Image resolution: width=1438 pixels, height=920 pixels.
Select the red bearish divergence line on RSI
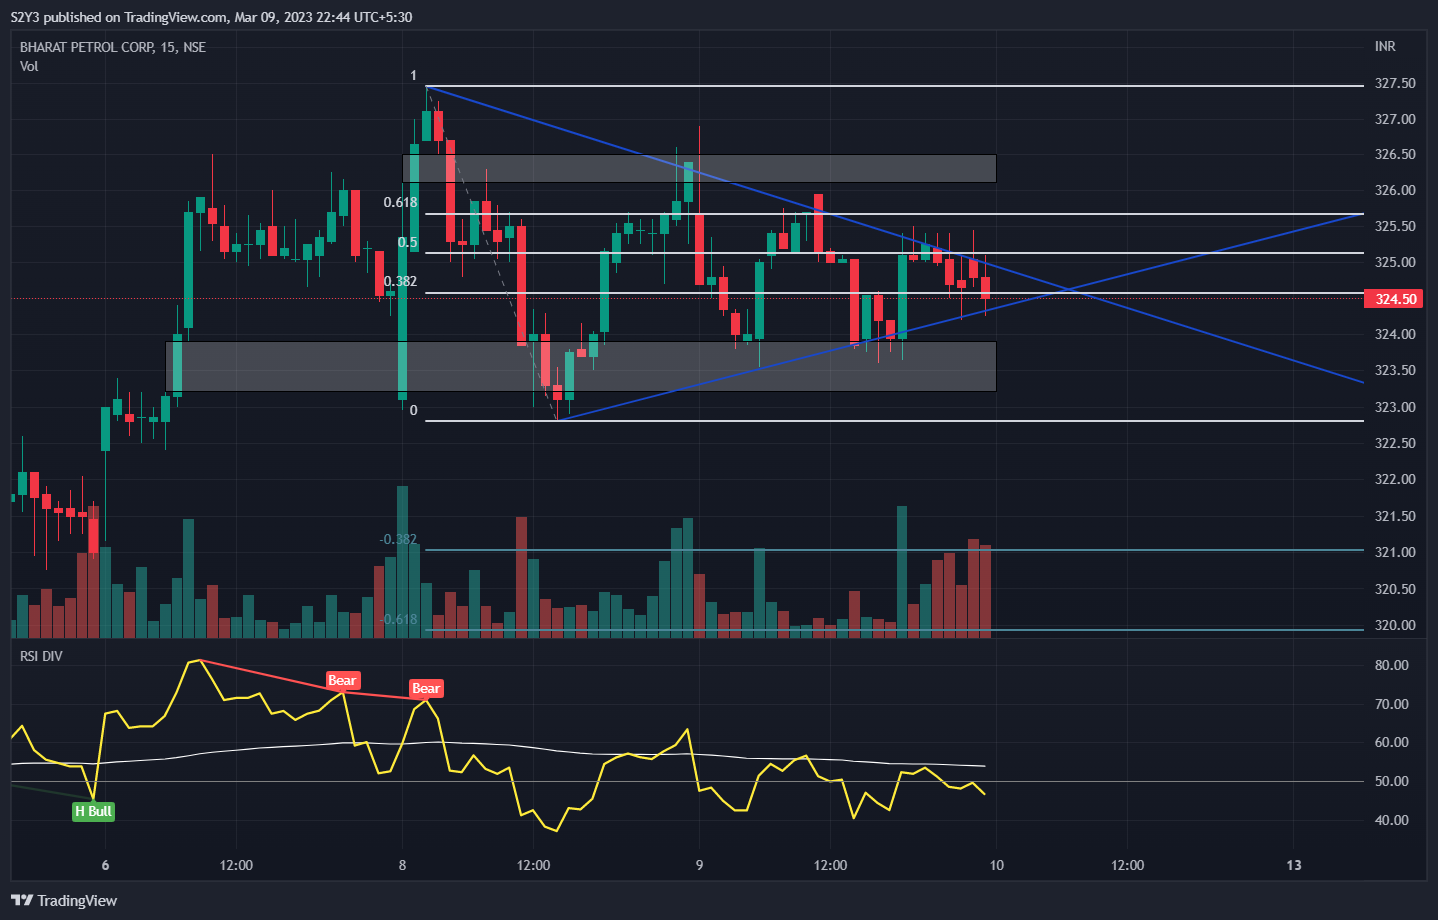point(313,680)
